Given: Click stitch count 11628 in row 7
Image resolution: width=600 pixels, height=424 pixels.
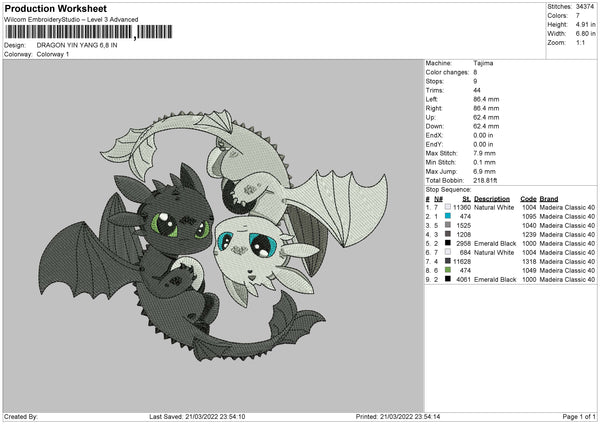Looking at the screenshot, I should tap(462, 261).
